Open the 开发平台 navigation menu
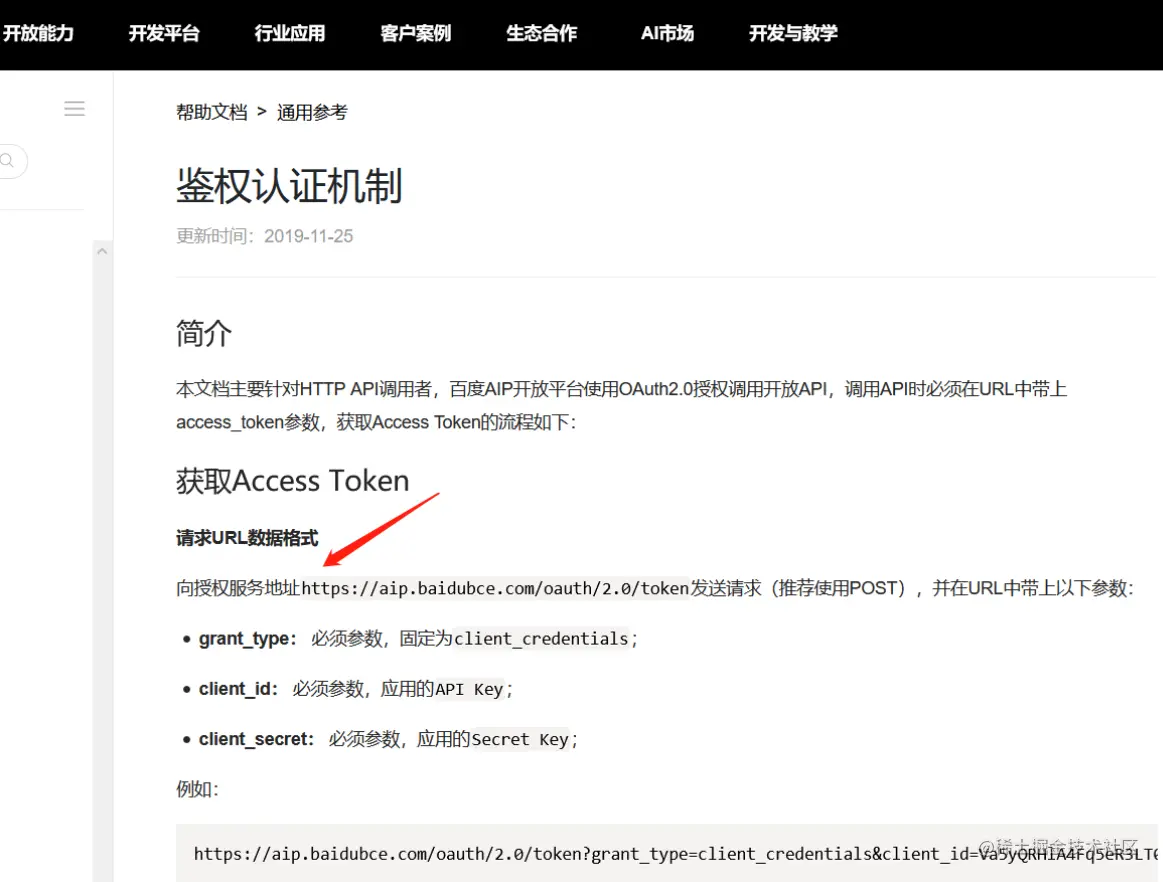This screenshot has width=1163, height=882. click(164, 33)
